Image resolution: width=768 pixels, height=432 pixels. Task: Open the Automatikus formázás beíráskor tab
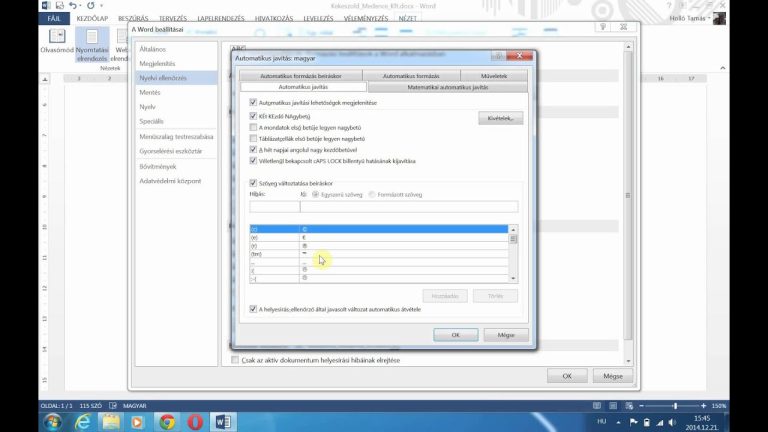pos(301,76)
